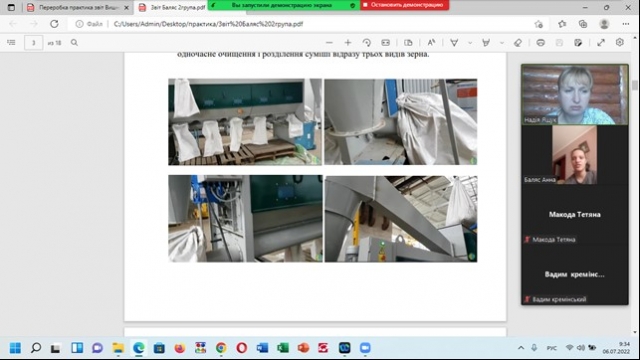Print the PDF document
Viewport: 640px width, 360px height.
(x=540, y=42)
